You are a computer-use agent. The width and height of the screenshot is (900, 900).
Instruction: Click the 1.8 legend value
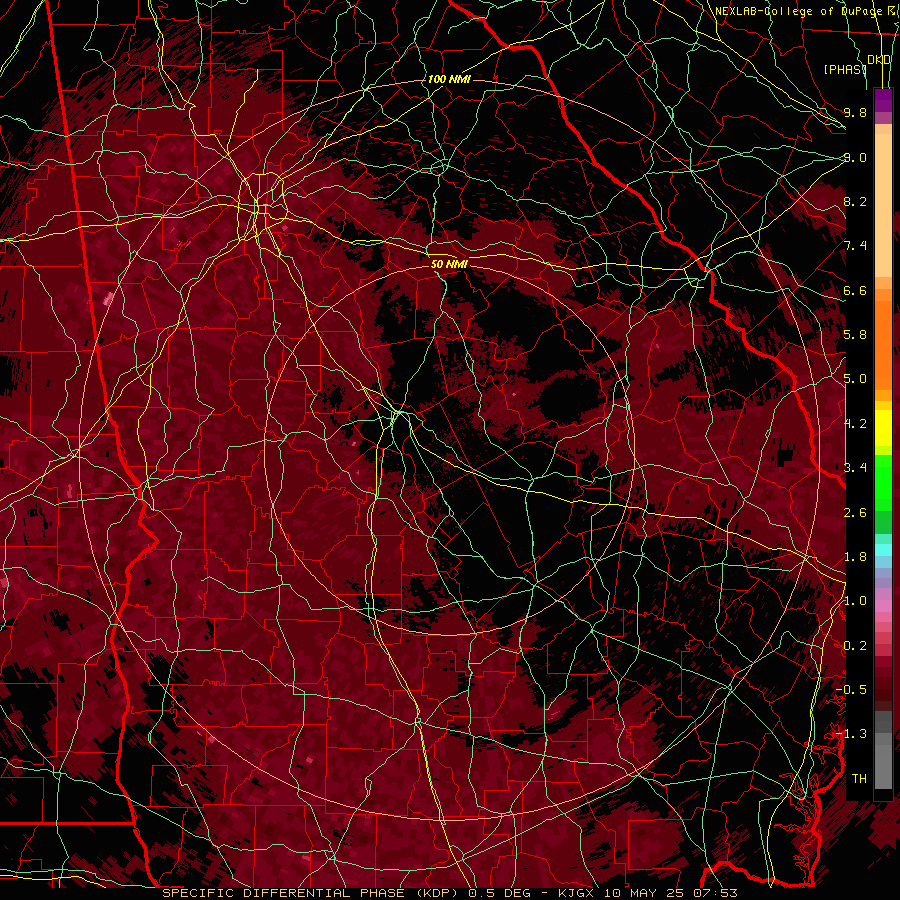(x=855, y=557)
